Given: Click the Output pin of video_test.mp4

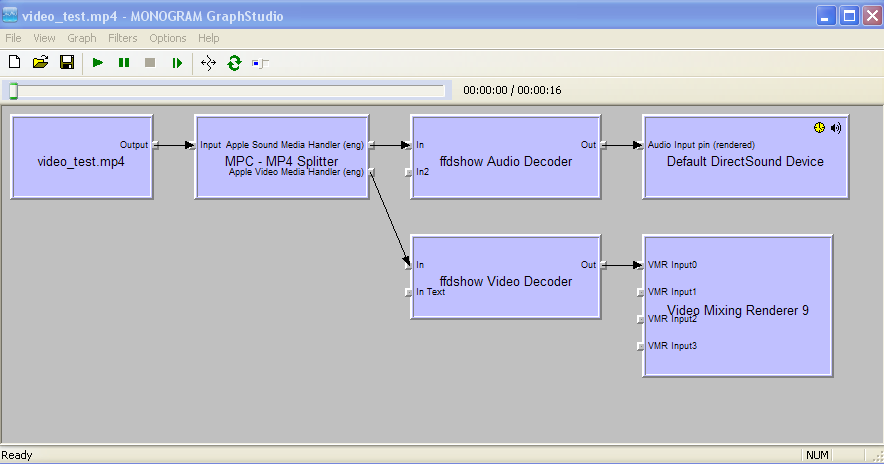Looking at the screenshot, I should [x=156, y=145].
